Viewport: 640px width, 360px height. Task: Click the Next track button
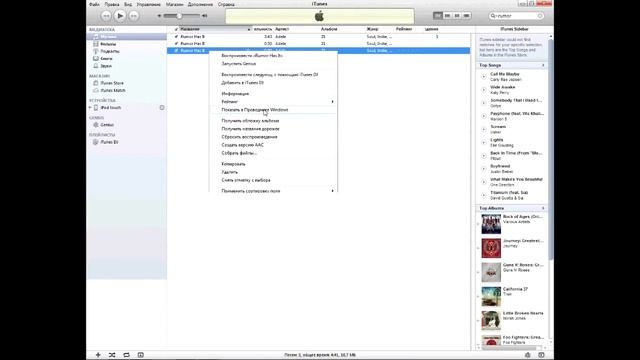coord(133,16)
